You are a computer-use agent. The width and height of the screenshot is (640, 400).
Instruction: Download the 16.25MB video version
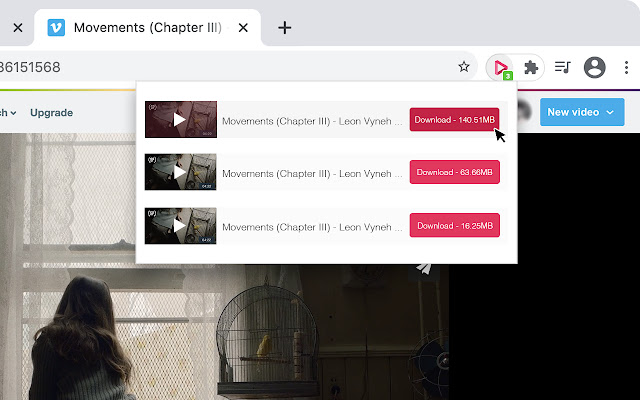[x=455, y=225]
